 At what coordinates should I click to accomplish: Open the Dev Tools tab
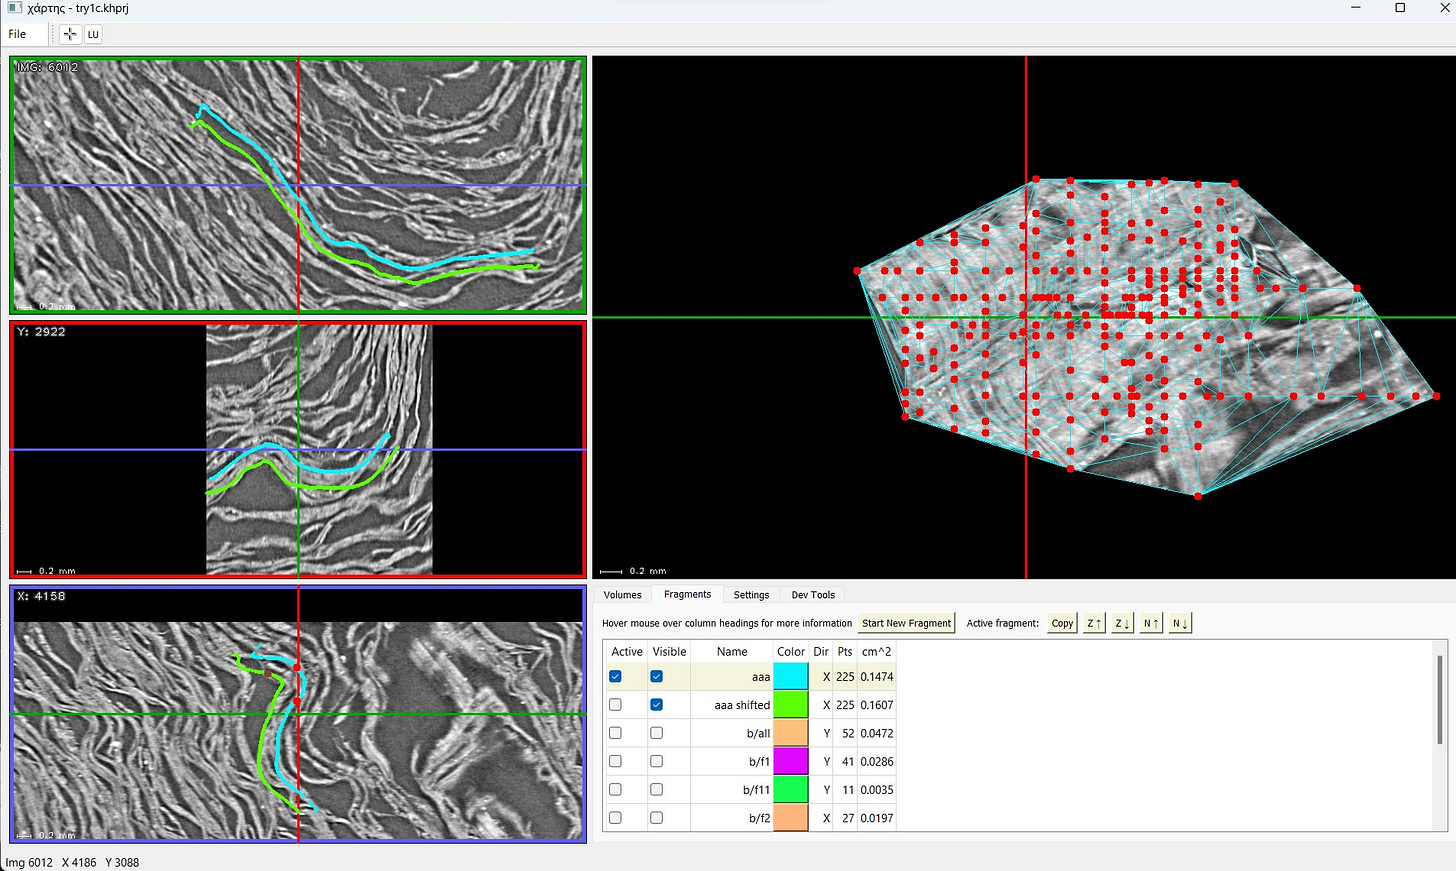(x=813, y=595)
